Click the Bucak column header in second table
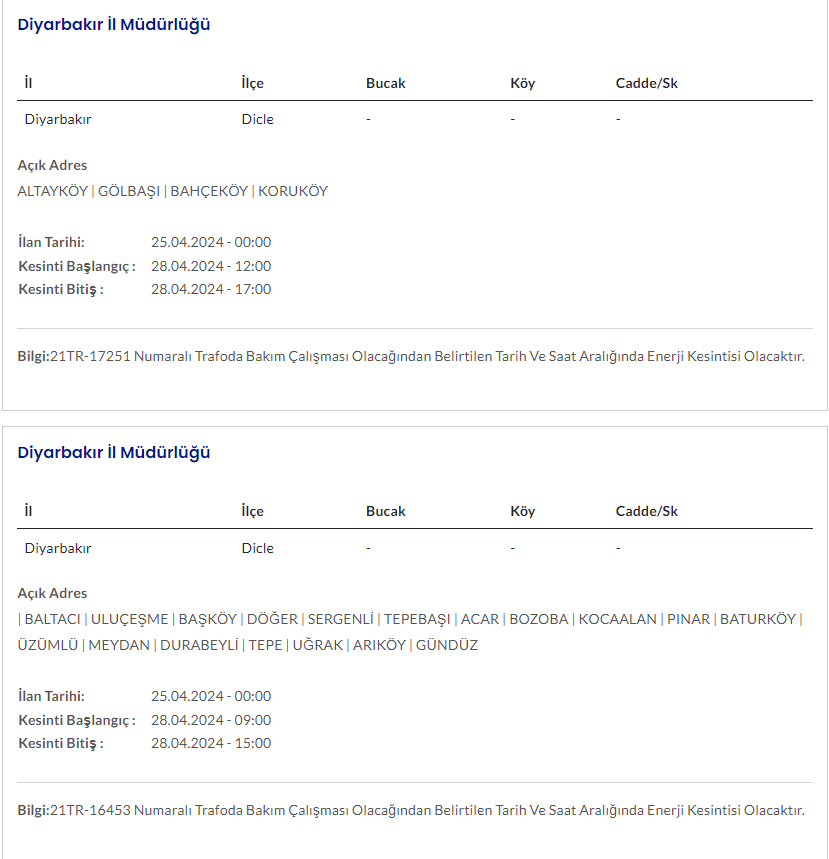The width and height of the screenshot is (829, 859). coord(385,511)
